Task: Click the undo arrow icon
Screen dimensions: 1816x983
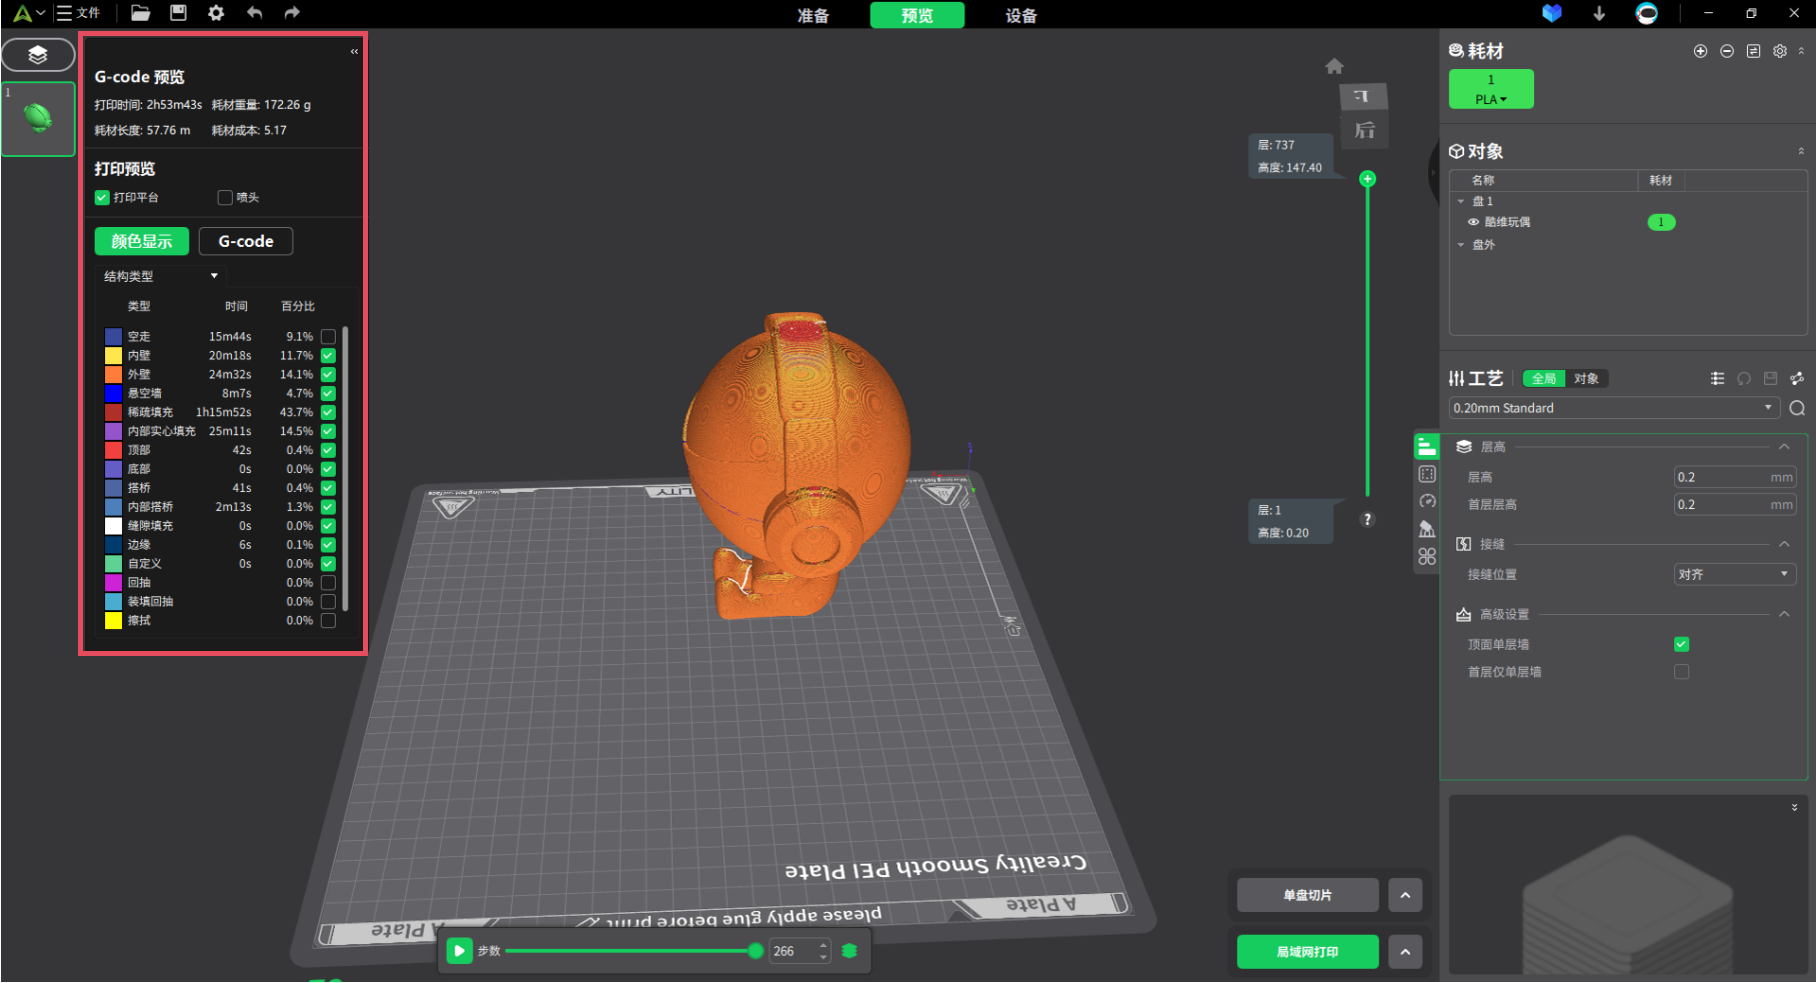Action: [x=254, y=13]
